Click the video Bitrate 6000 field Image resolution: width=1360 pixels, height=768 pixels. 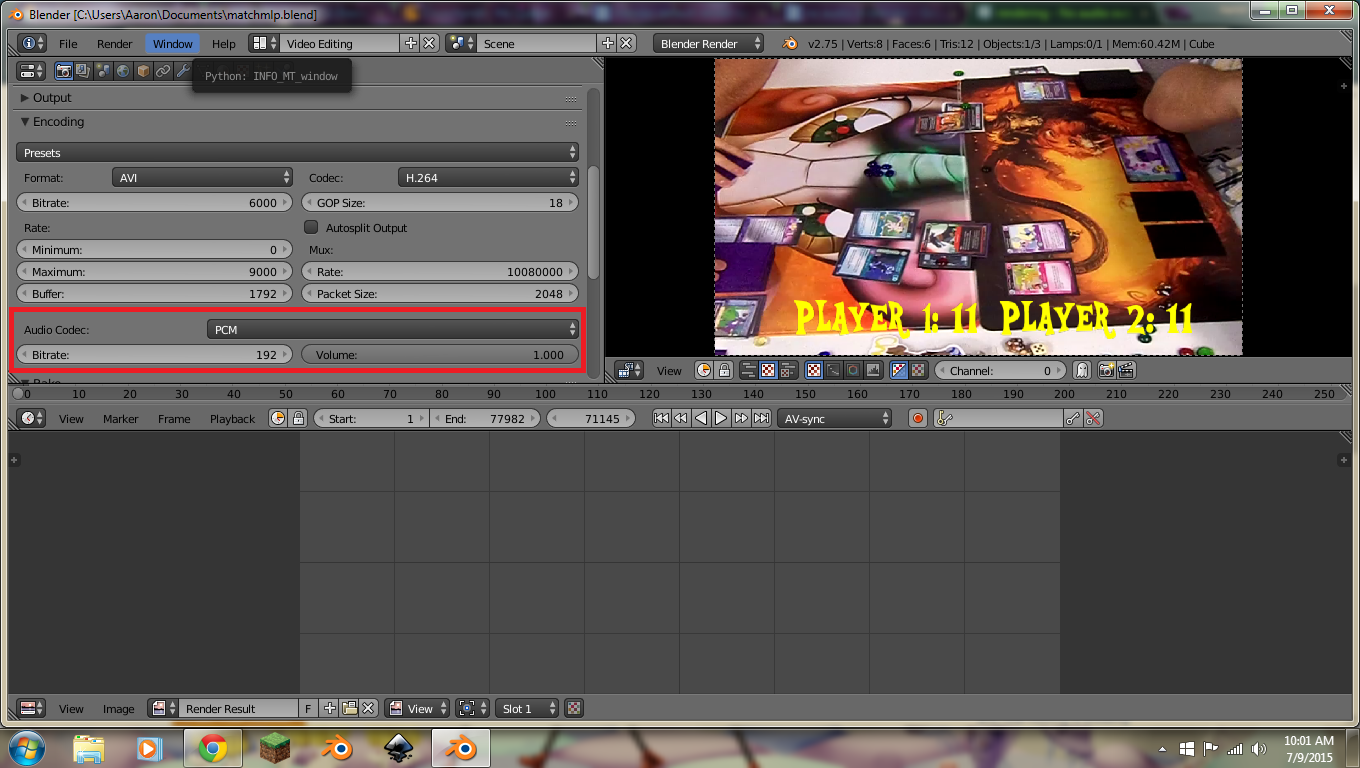coord(155,202)
